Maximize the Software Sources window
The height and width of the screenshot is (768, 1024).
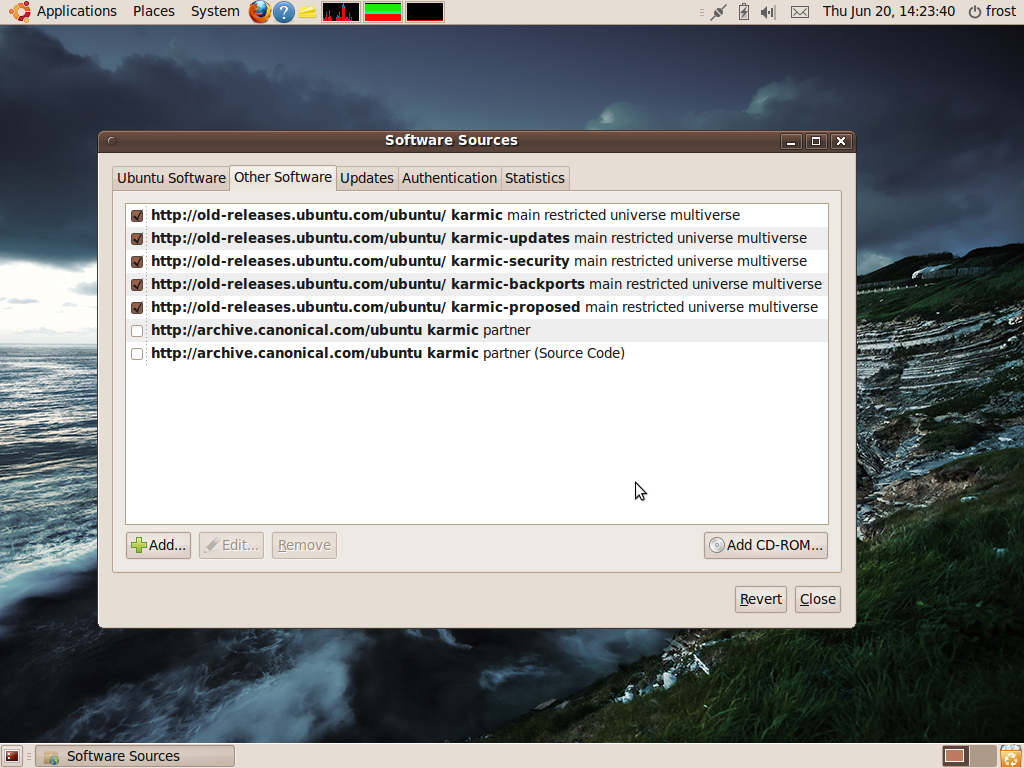pos(816,141)
